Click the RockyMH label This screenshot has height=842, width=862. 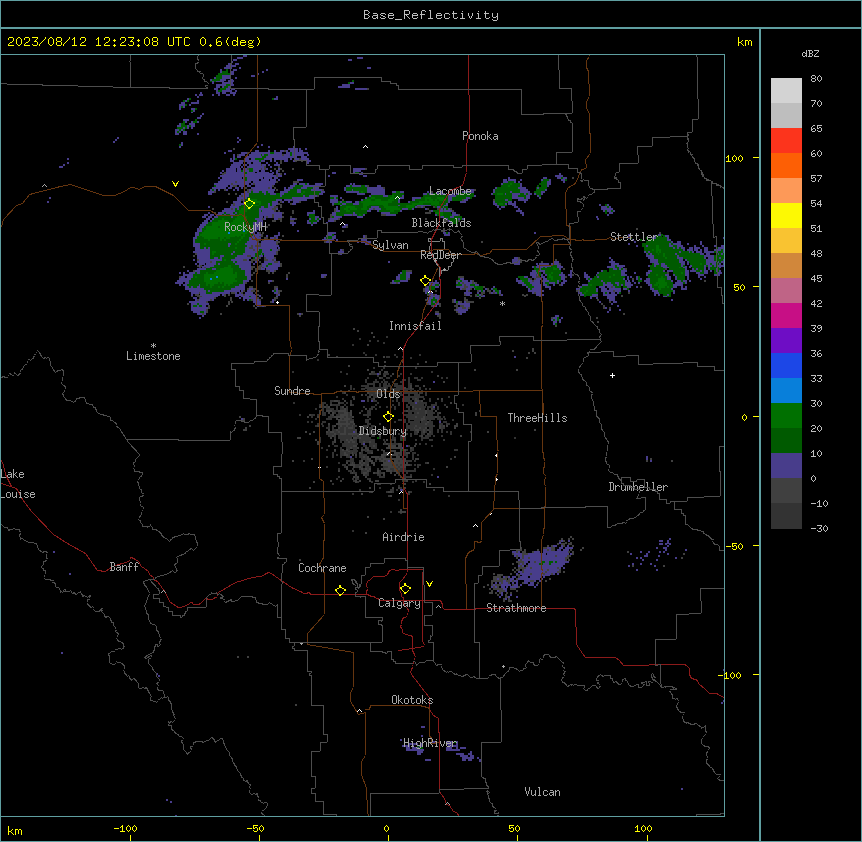point(245,227)
